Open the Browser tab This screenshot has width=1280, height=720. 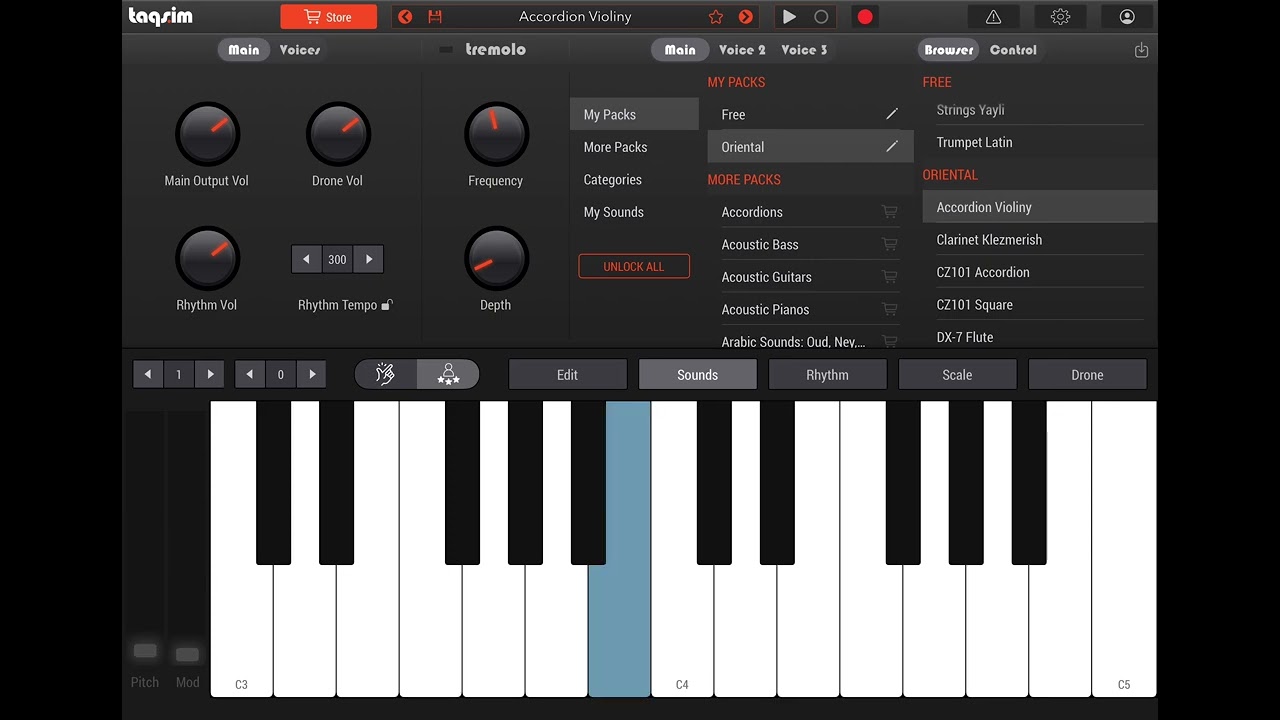[949, 50]
